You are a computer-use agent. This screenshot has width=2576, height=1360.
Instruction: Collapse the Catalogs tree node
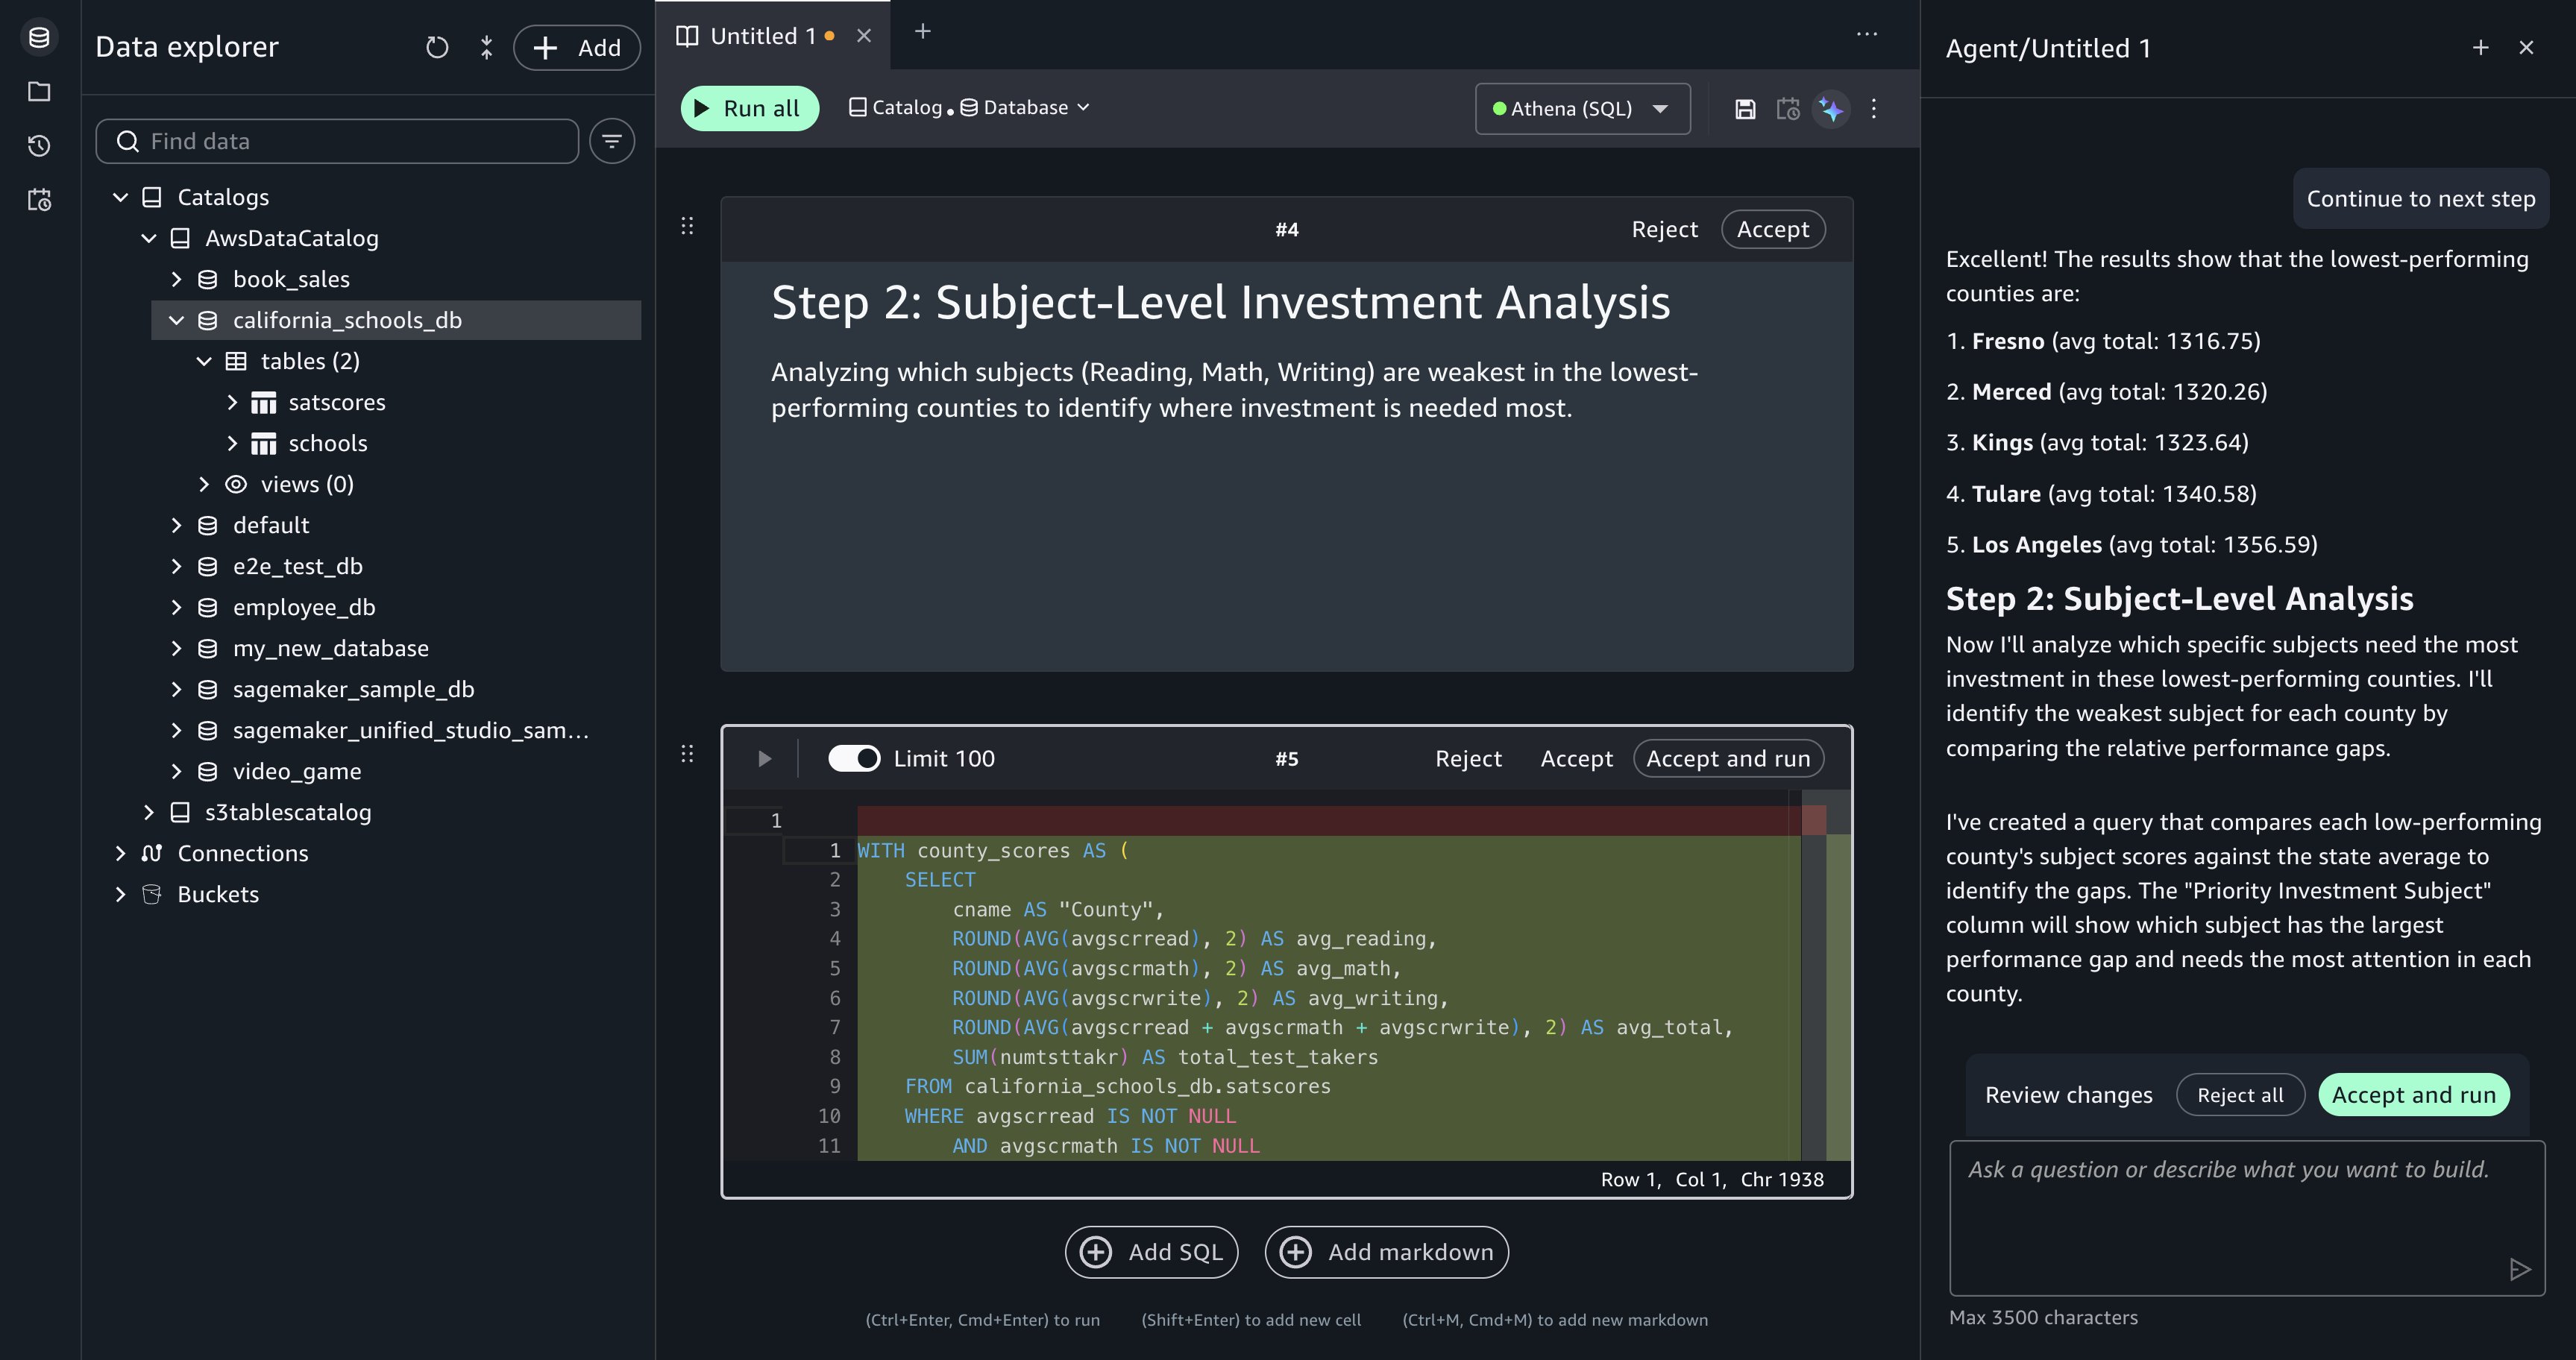(120, 197)
